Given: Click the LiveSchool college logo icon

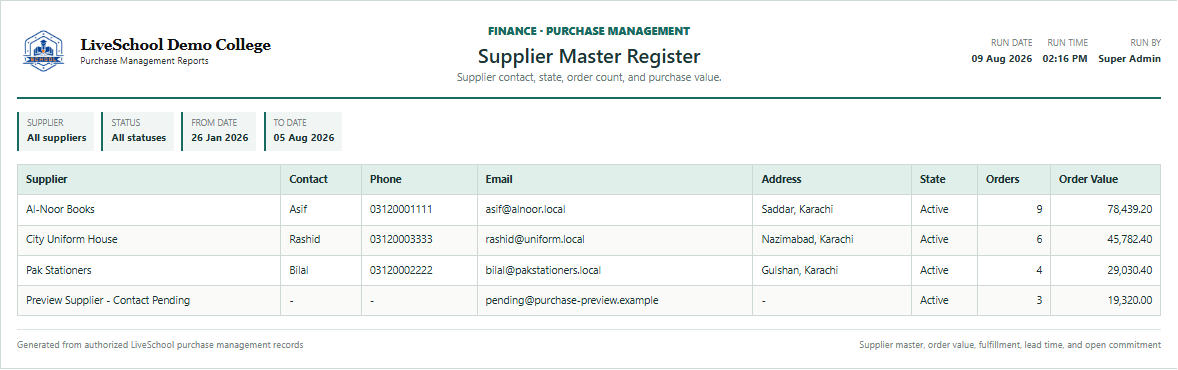Looking at the screenshot, I should (44, 51).
